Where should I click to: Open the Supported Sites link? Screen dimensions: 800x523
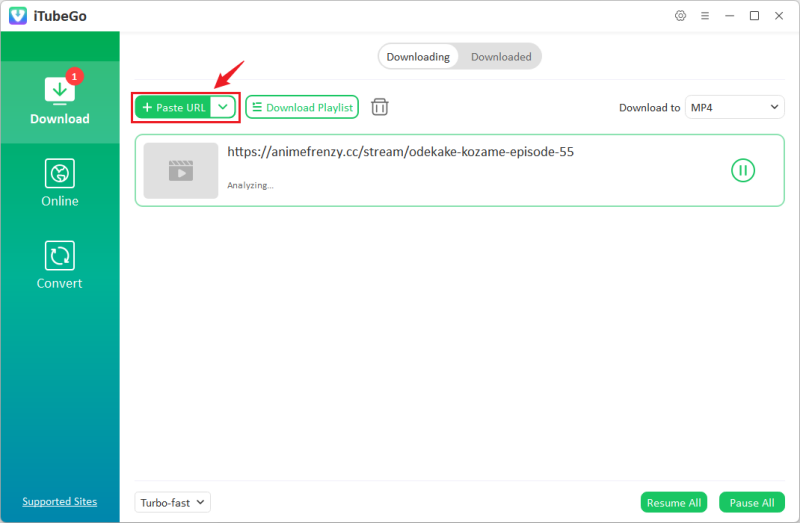(60, 502)
